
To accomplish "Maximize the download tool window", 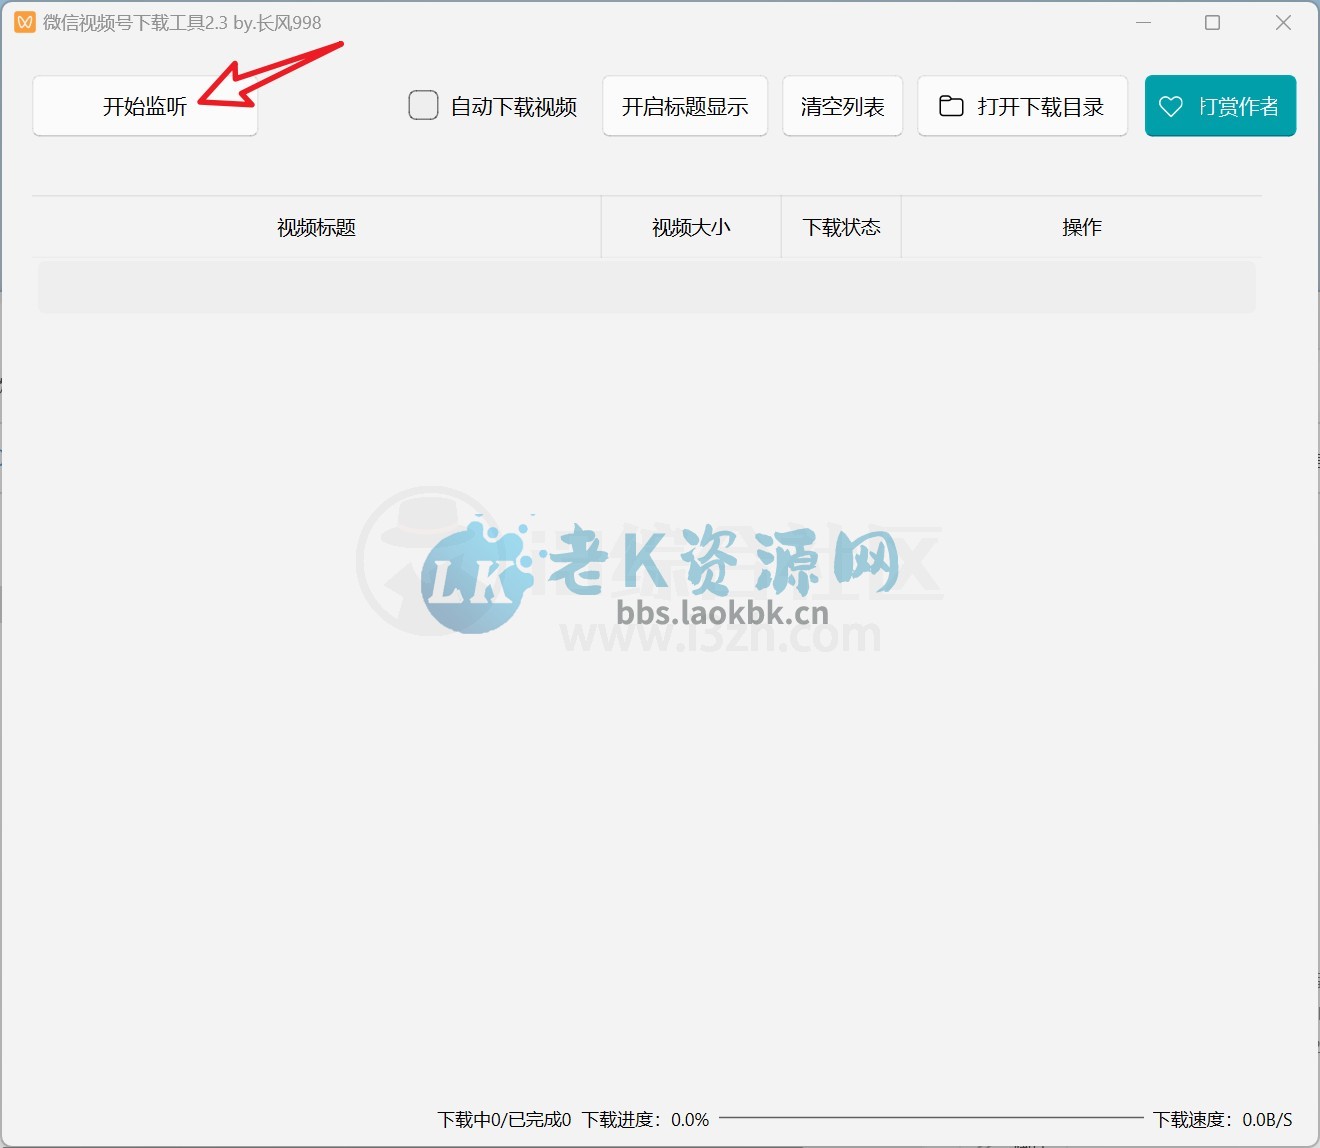I will coord(1213,22).
